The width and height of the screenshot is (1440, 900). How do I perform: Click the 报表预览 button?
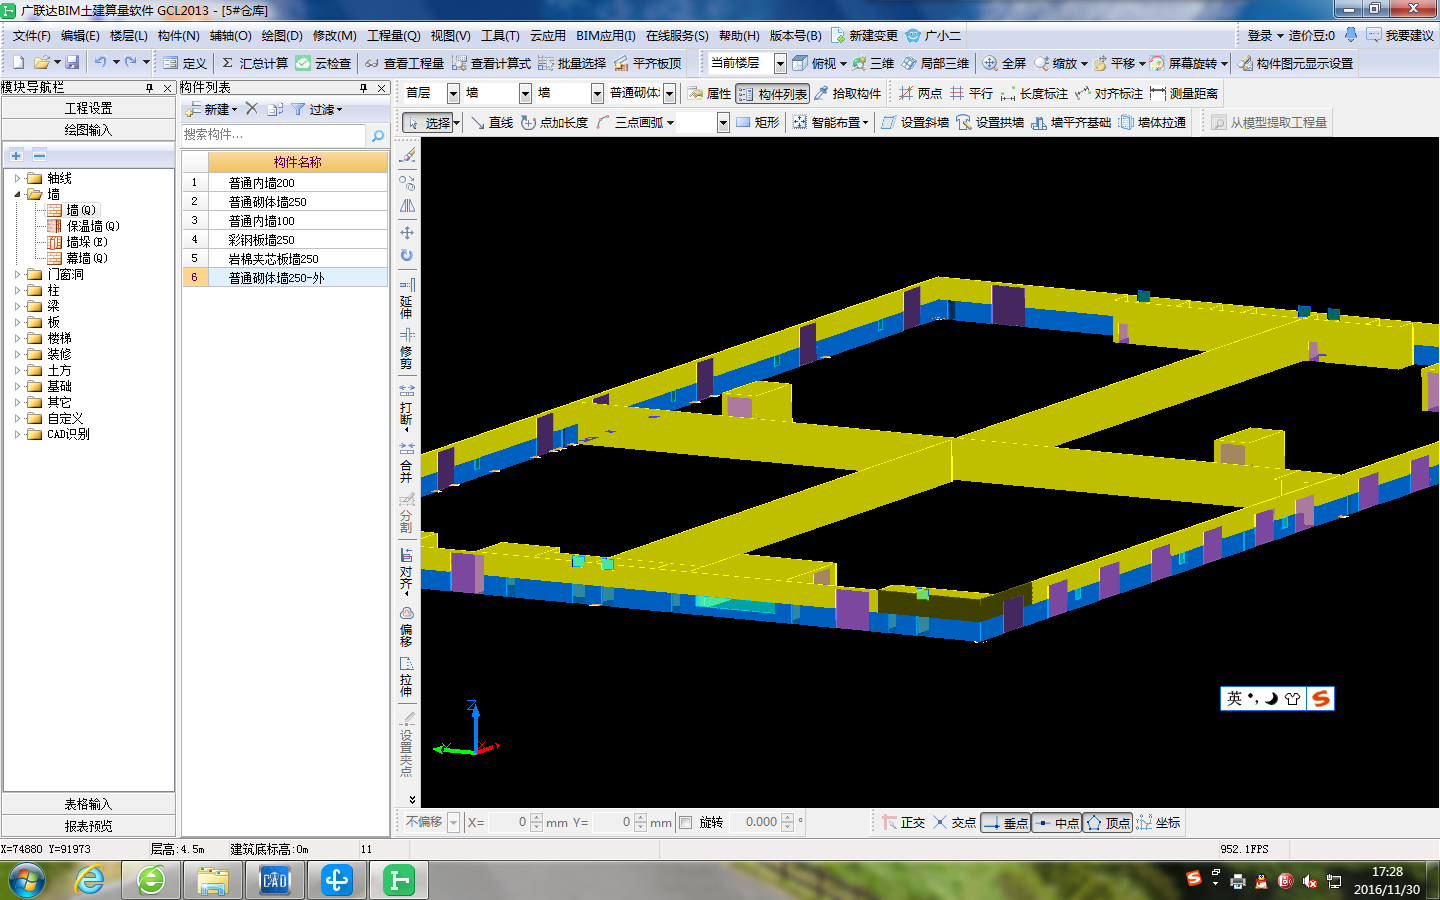(x=88, y=826)
